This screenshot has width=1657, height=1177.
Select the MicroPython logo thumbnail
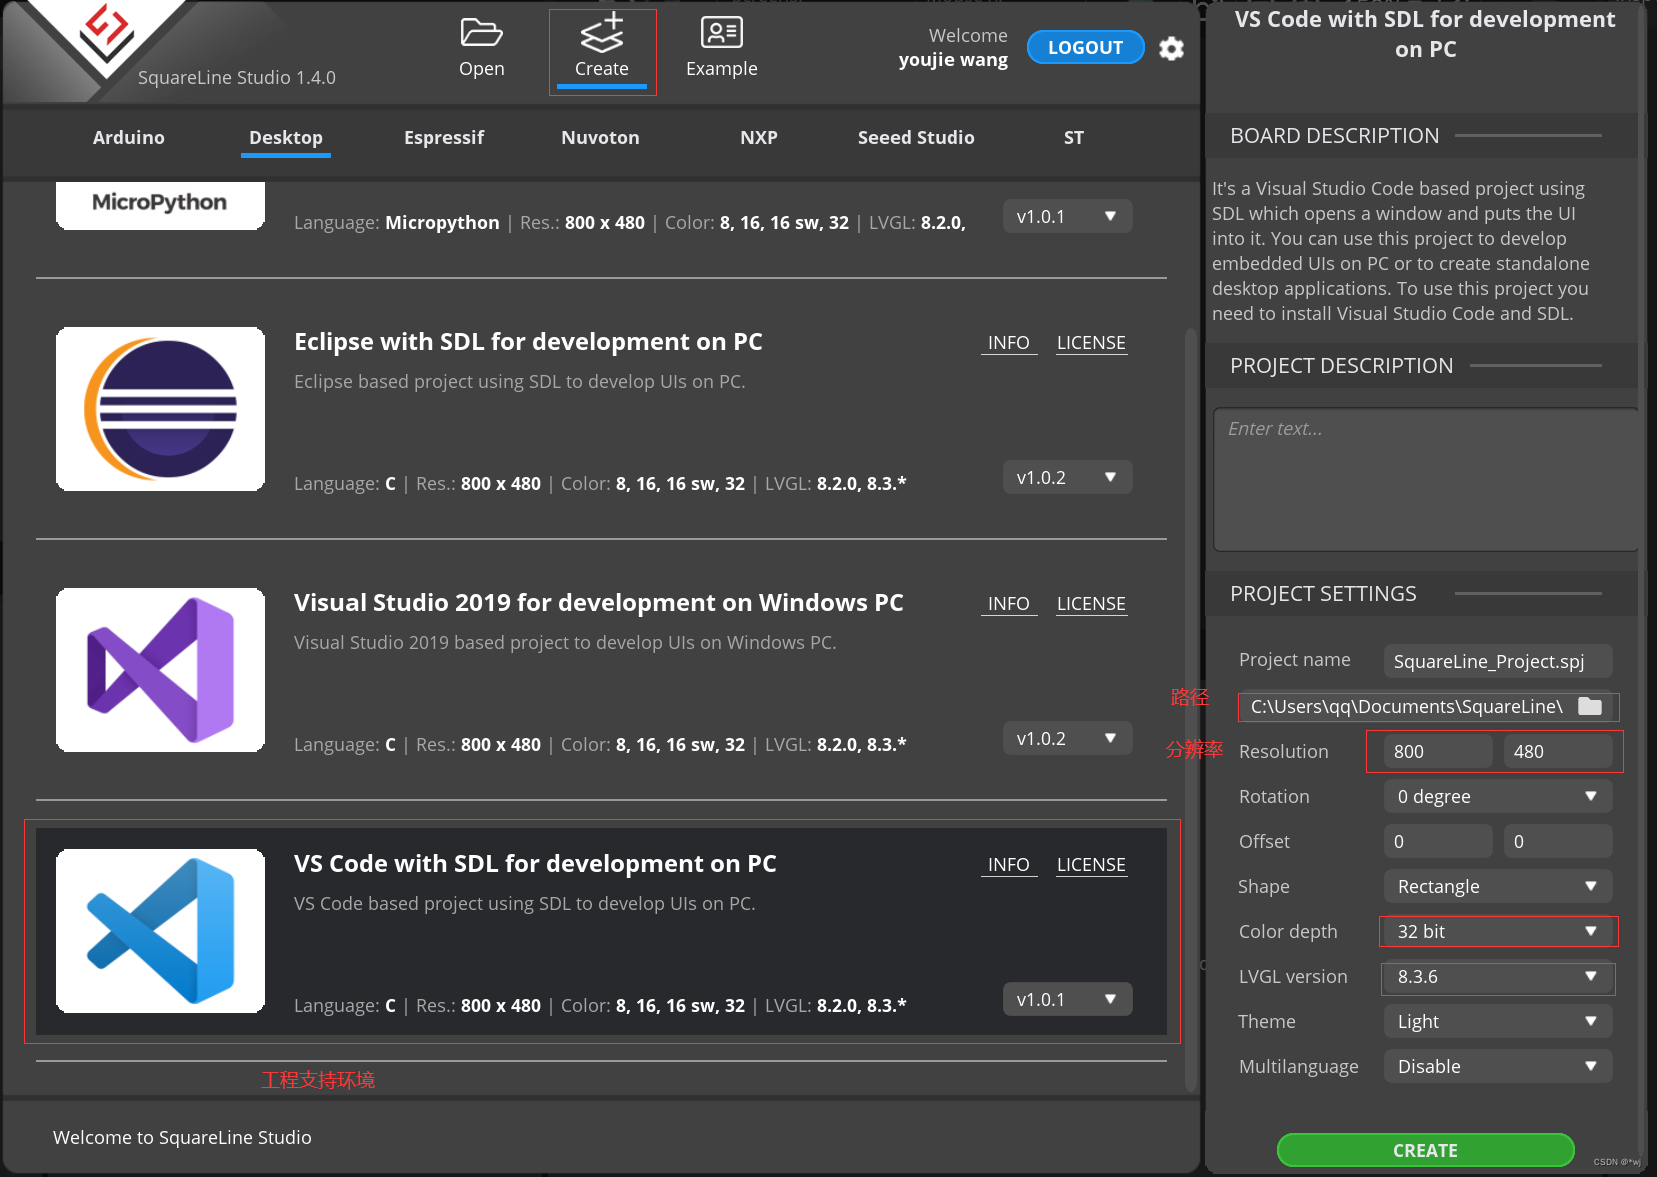160,204
